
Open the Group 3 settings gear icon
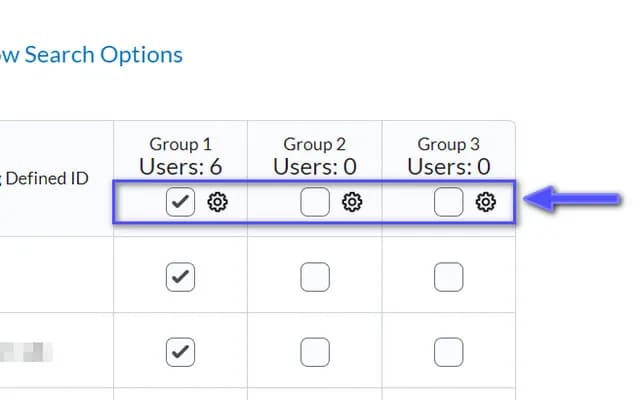tap(486, 202)
